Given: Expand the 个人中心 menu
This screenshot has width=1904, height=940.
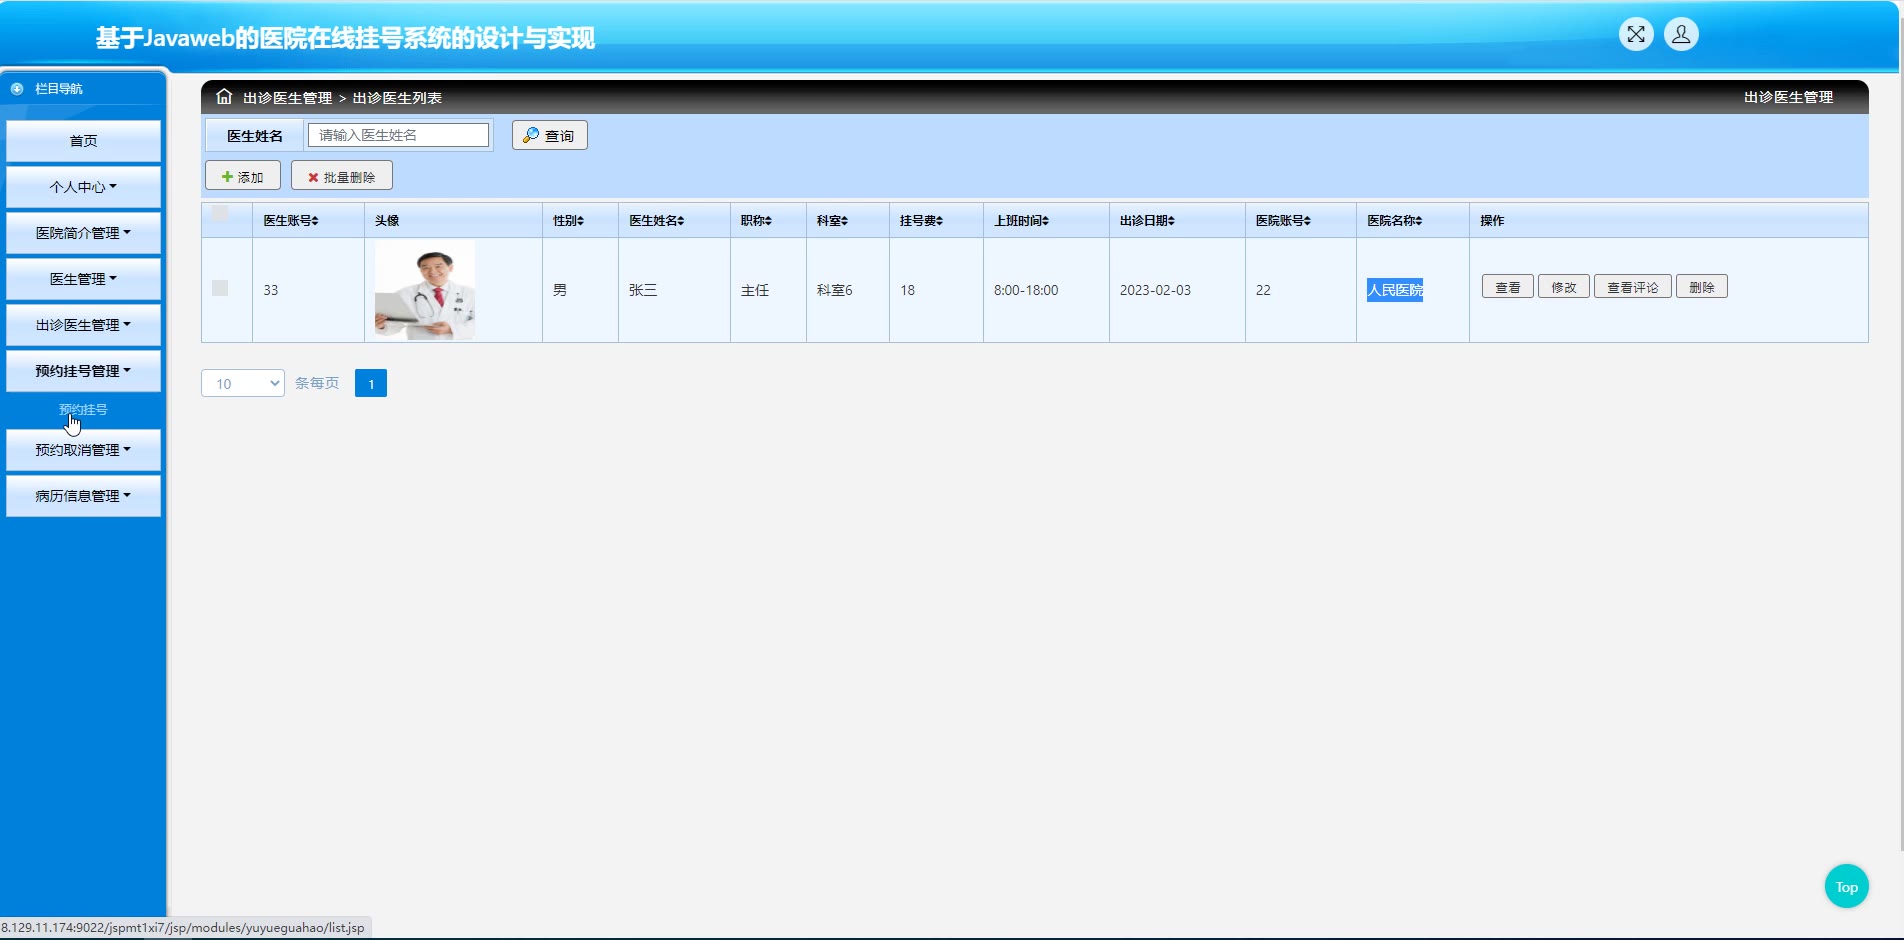Looking at the screenshot, I should (x=84, y=187).
